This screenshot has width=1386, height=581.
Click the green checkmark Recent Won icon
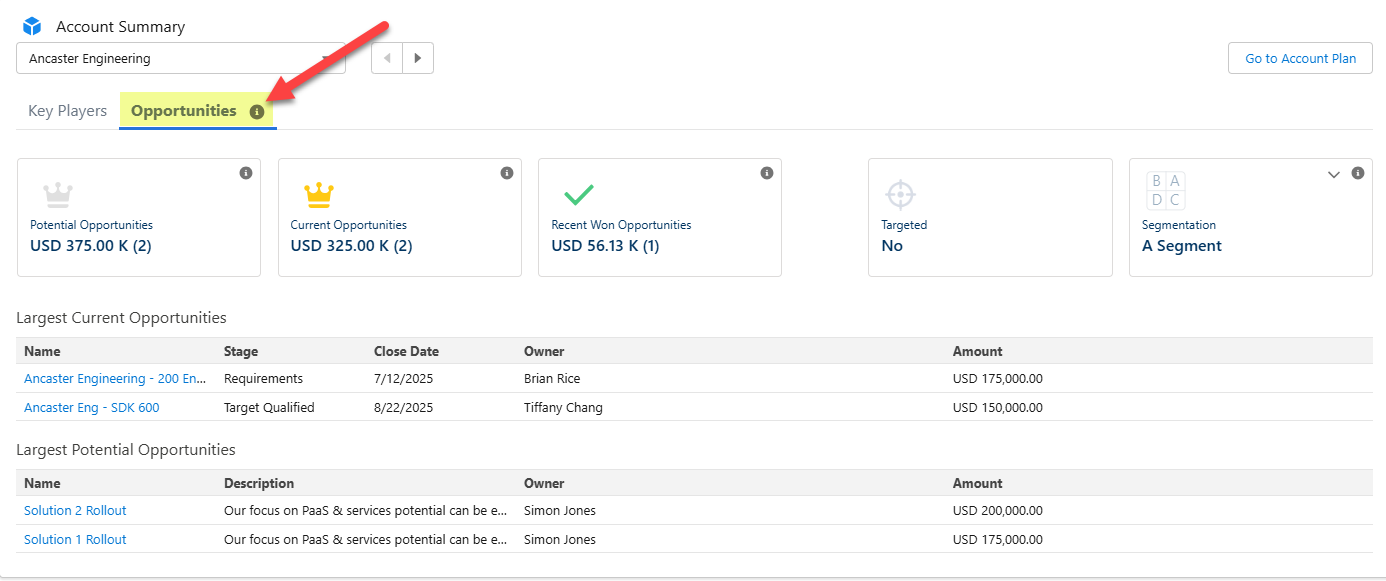pyautogui.click(x=579, y=193)
